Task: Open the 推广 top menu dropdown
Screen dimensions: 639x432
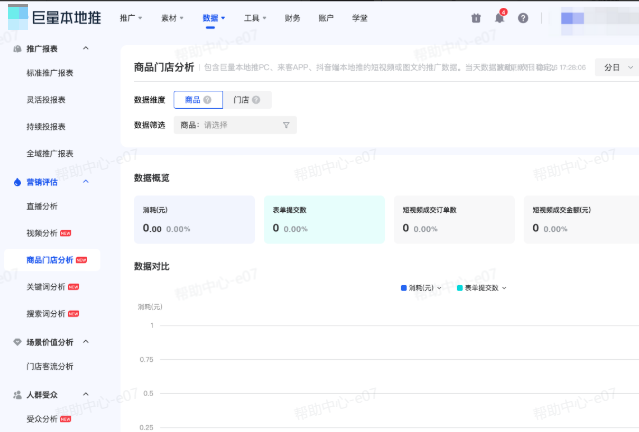Action: point(131,18)
